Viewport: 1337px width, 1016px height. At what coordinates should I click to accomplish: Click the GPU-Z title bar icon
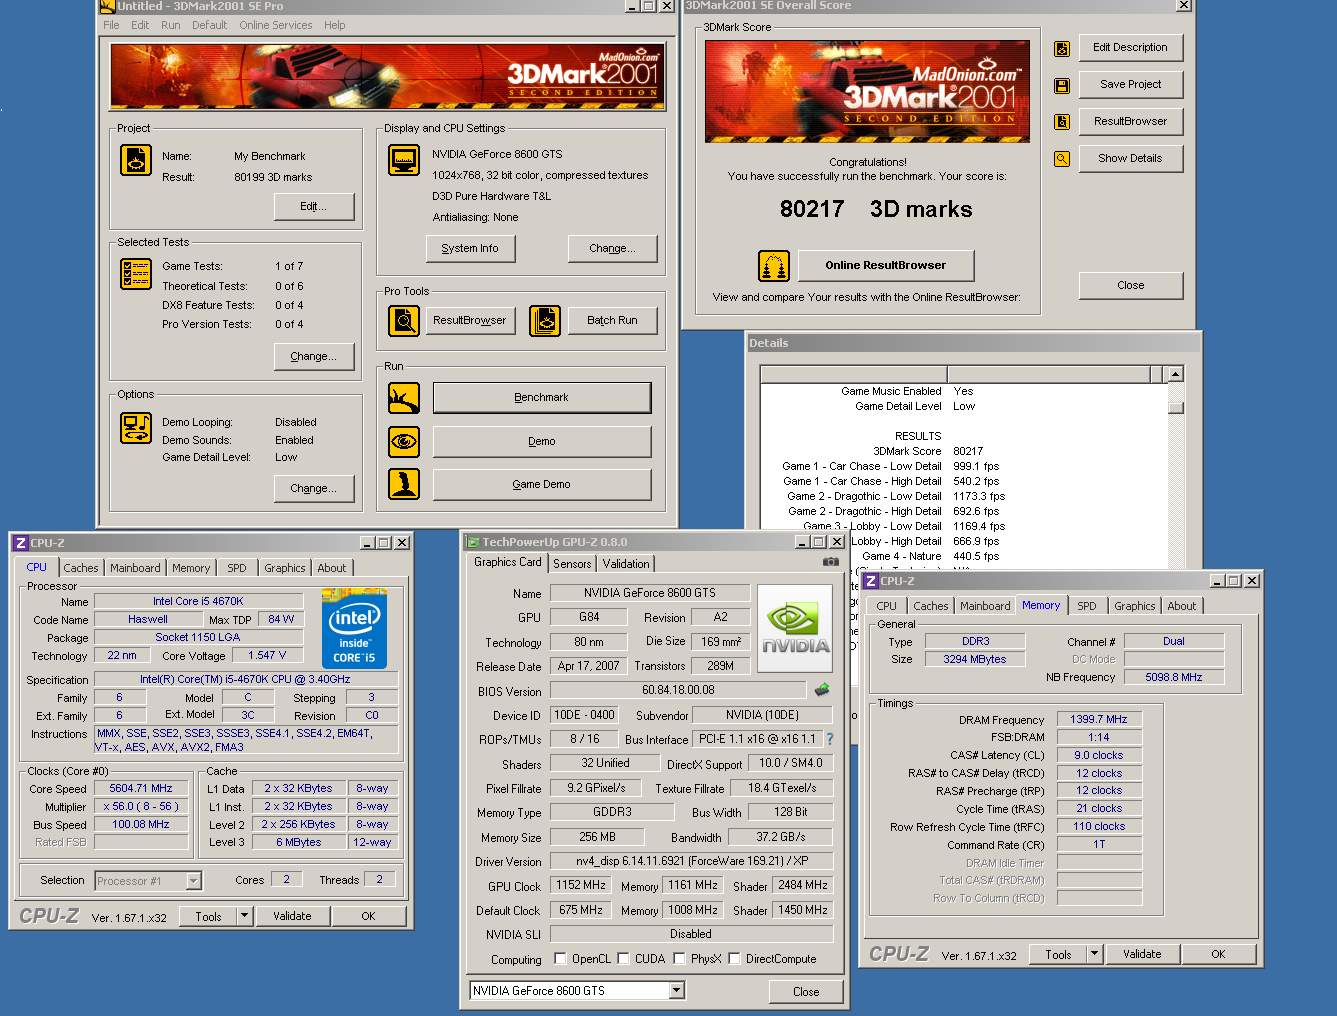[473, 542]
